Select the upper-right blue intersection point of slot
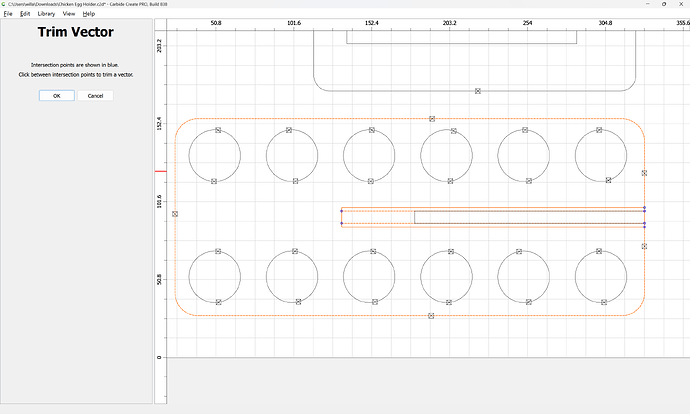Image resolution: width=690 pixels, height=414 pixels. click(644, 209)
